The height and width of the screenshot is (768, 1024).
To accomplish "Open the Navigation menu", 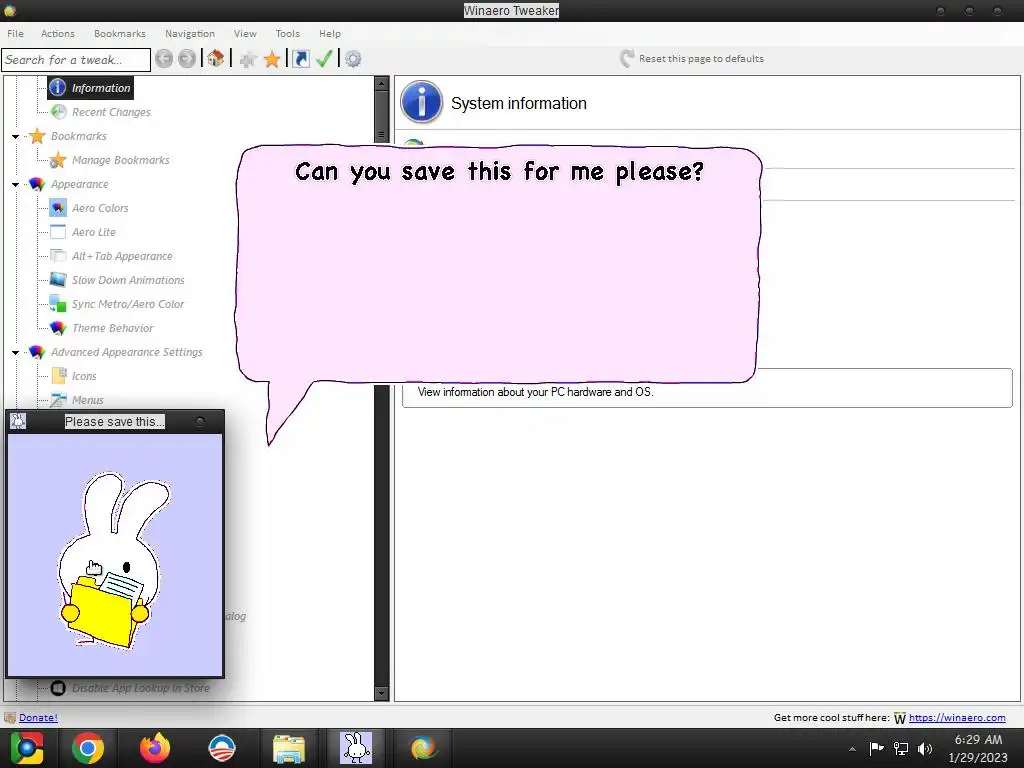I will (x=189, y=33).
